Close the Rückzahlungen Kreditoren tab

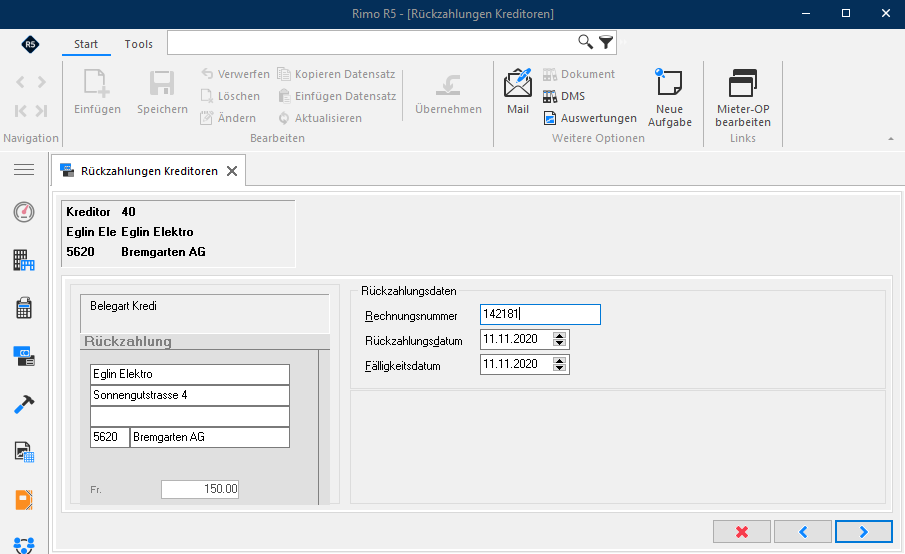(x=232, y=171)
